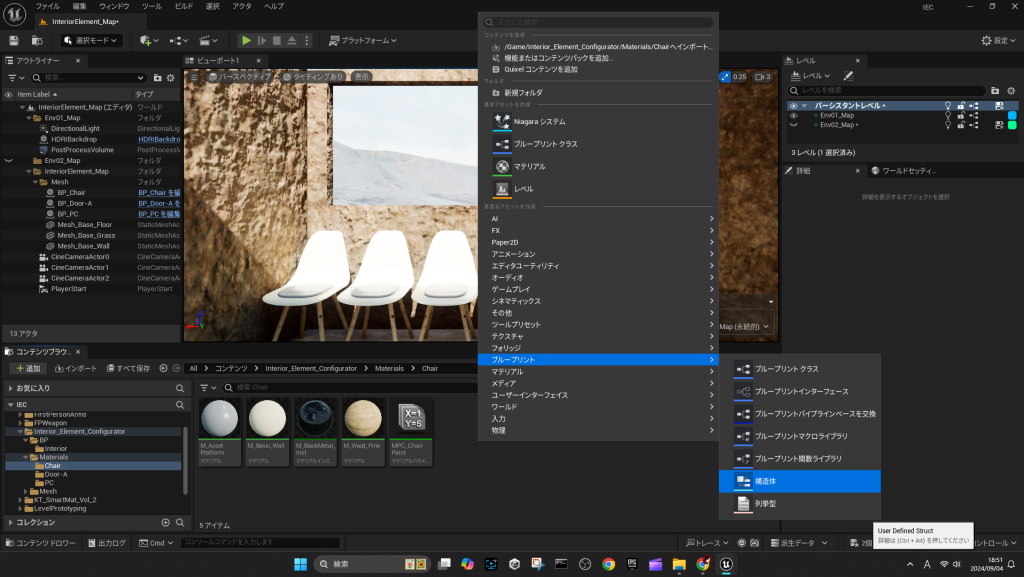Click the 追加 (Add) button
Viewport: 1024px width, 577px height.
(28, 368)
